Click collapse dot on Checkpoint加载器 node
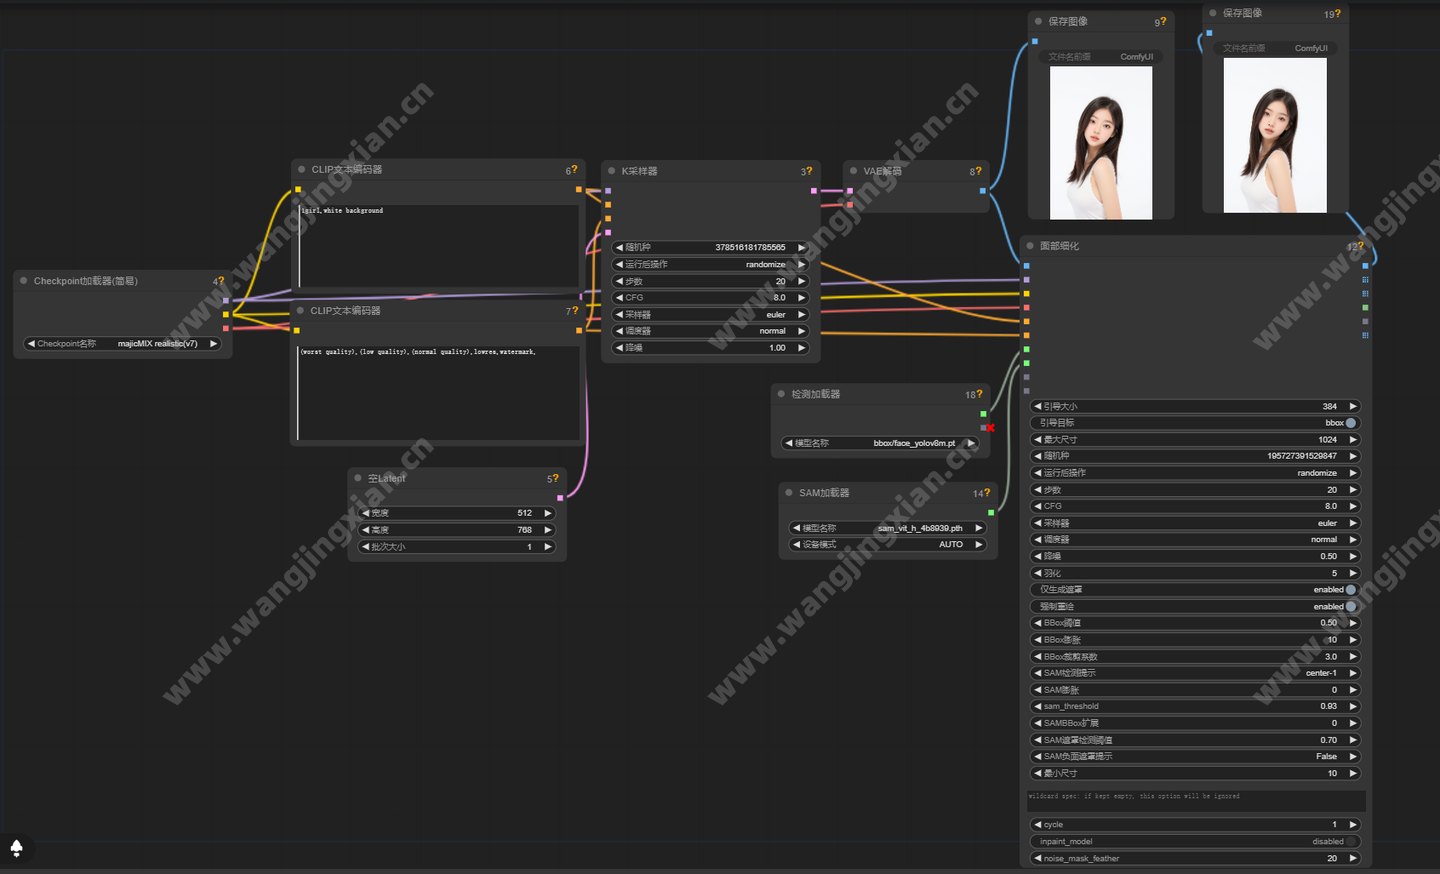The height and width of the screenshot is (874, 1440). (24, 281)
